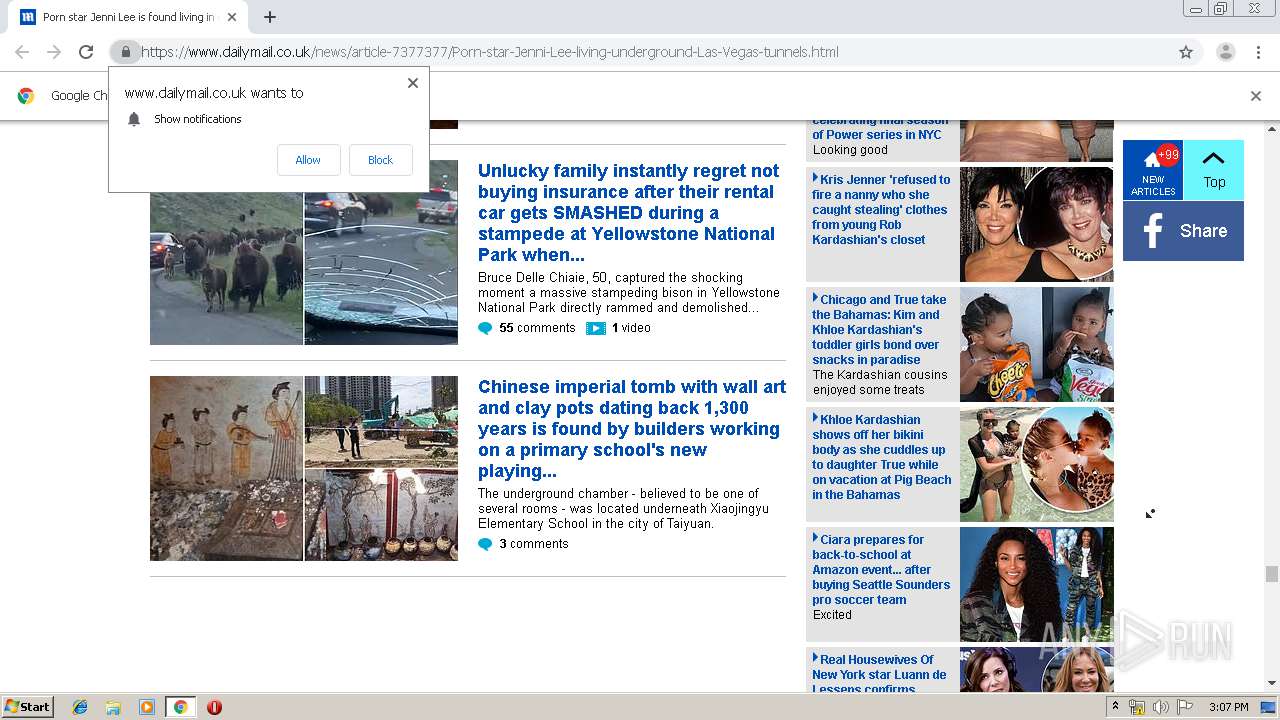Jump to Top of page button

(1214, 170)
